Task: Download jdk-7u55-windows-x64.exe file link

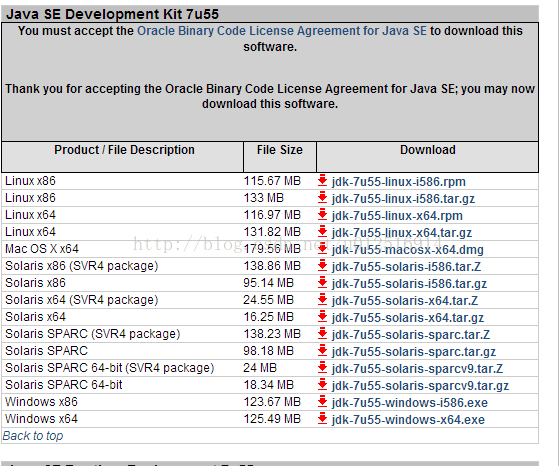Action: 408,420
